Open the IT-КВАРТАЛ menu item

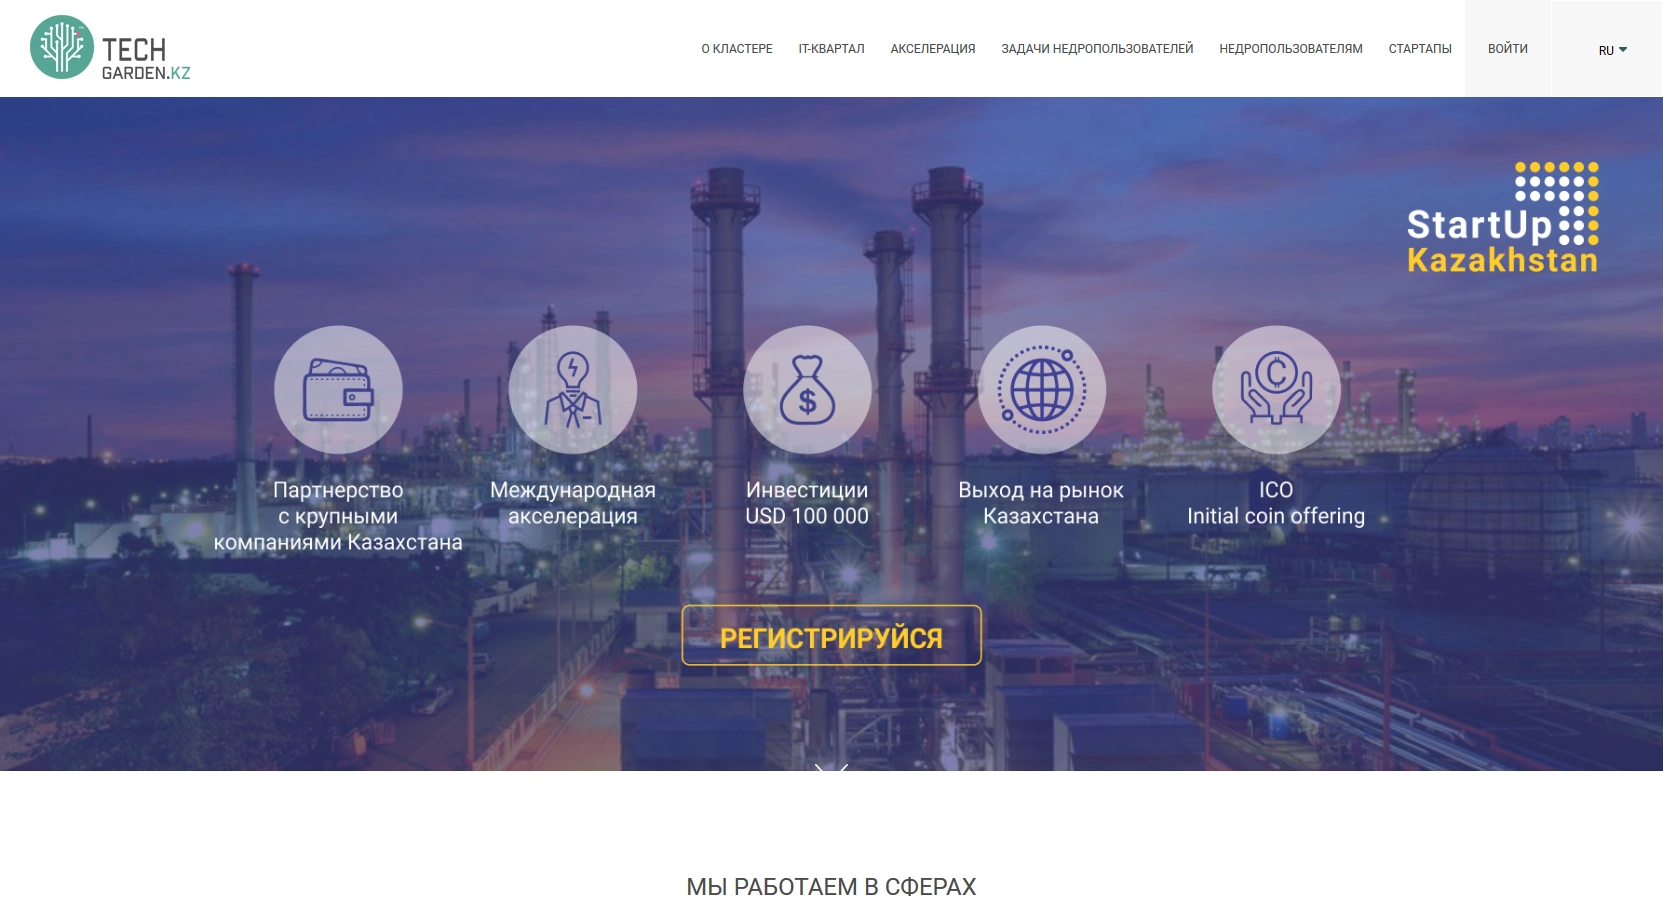coord(831,49)
